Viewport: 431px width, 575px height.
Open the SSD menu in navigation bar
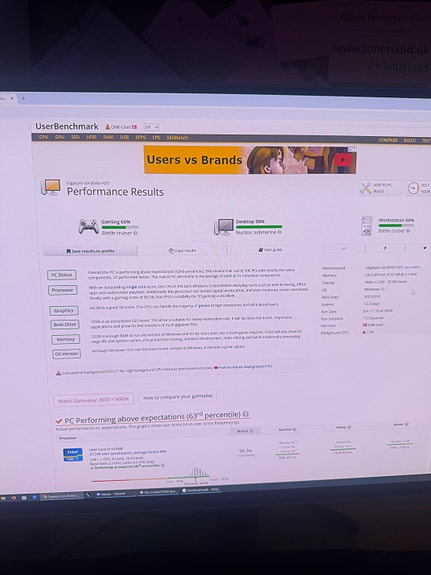click(x=76, y=137)
